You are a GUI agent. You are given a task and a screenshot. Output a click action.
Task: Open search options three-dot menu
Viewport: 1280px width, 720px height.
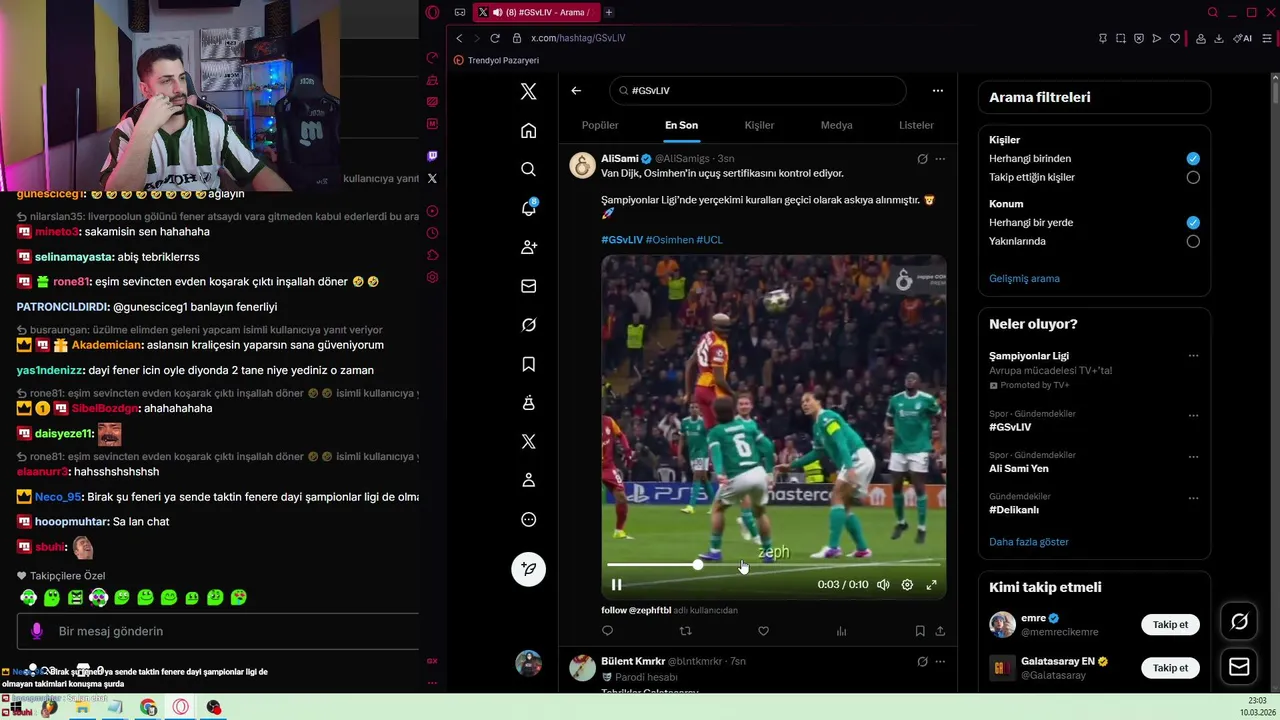(x=938, y=90)
